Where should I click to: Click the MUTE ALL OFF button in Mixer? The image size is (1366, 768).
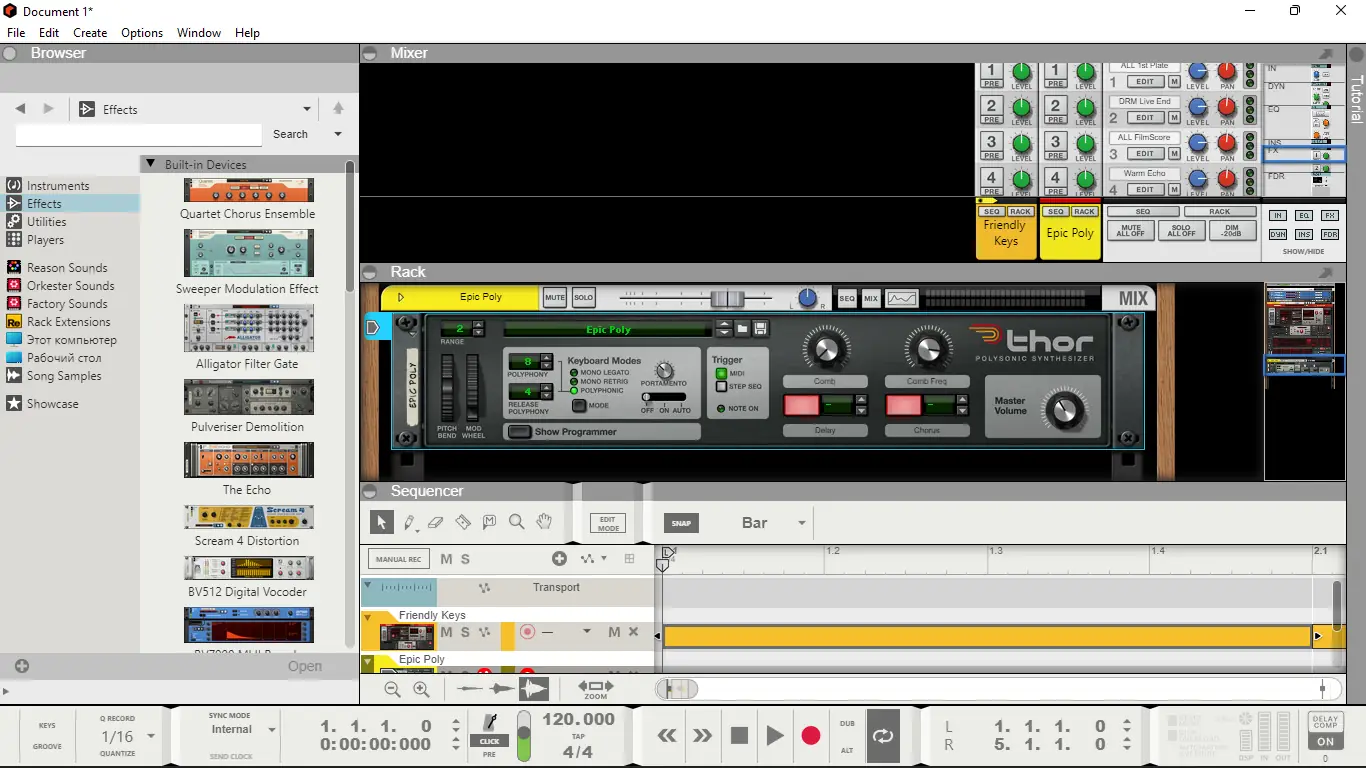[x=1131, y=230]
